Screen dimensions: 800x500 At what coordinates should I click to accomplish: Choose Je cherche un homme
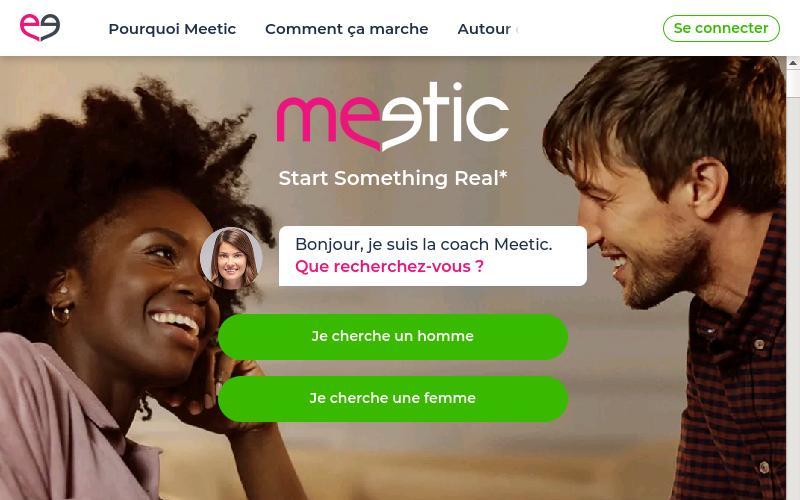click(x=393, y=337)
